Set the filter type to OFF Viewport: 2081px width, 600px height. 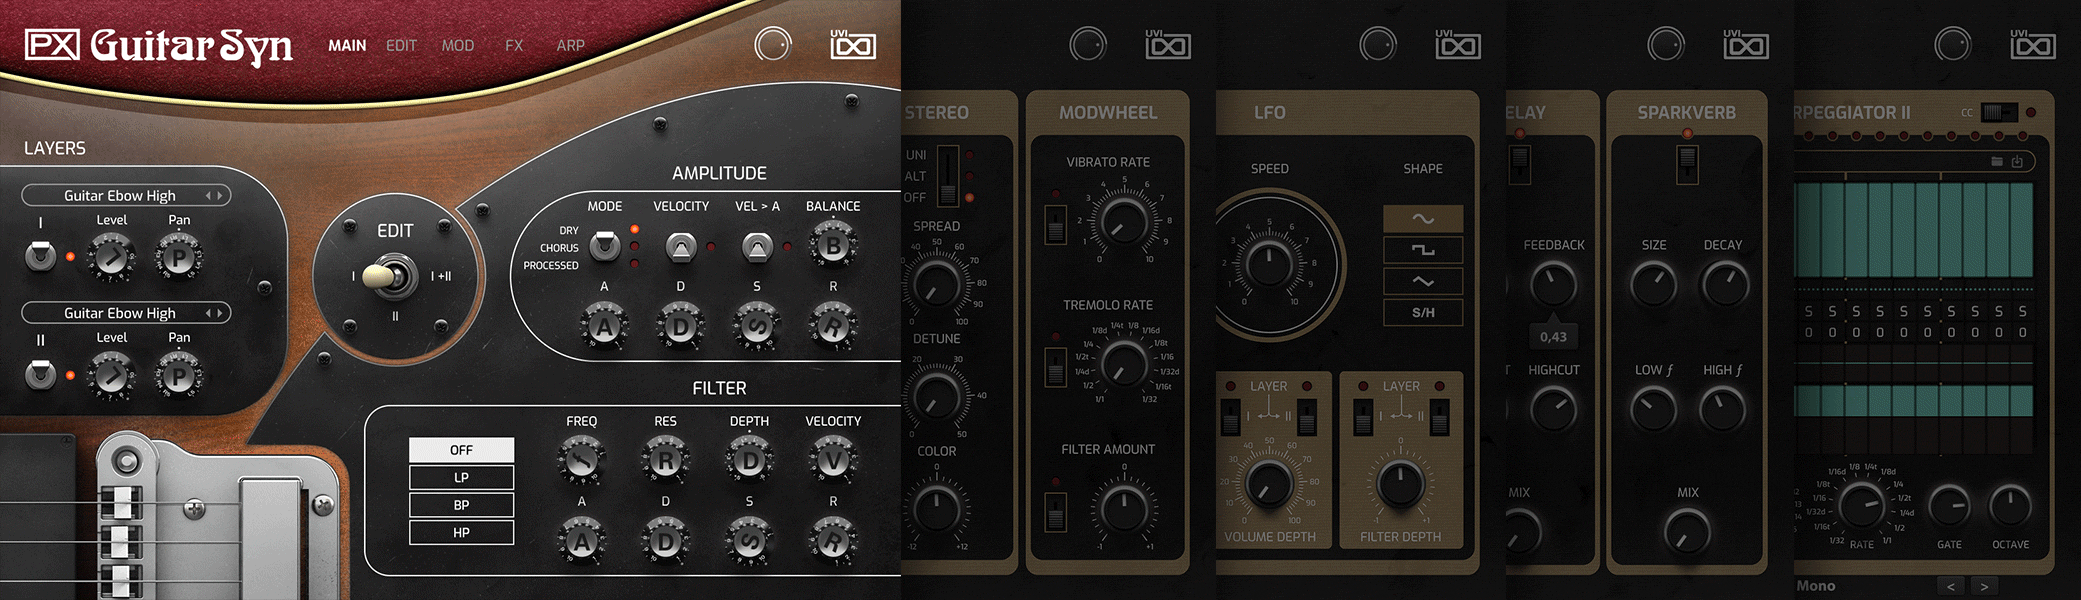tap(461, 450)
